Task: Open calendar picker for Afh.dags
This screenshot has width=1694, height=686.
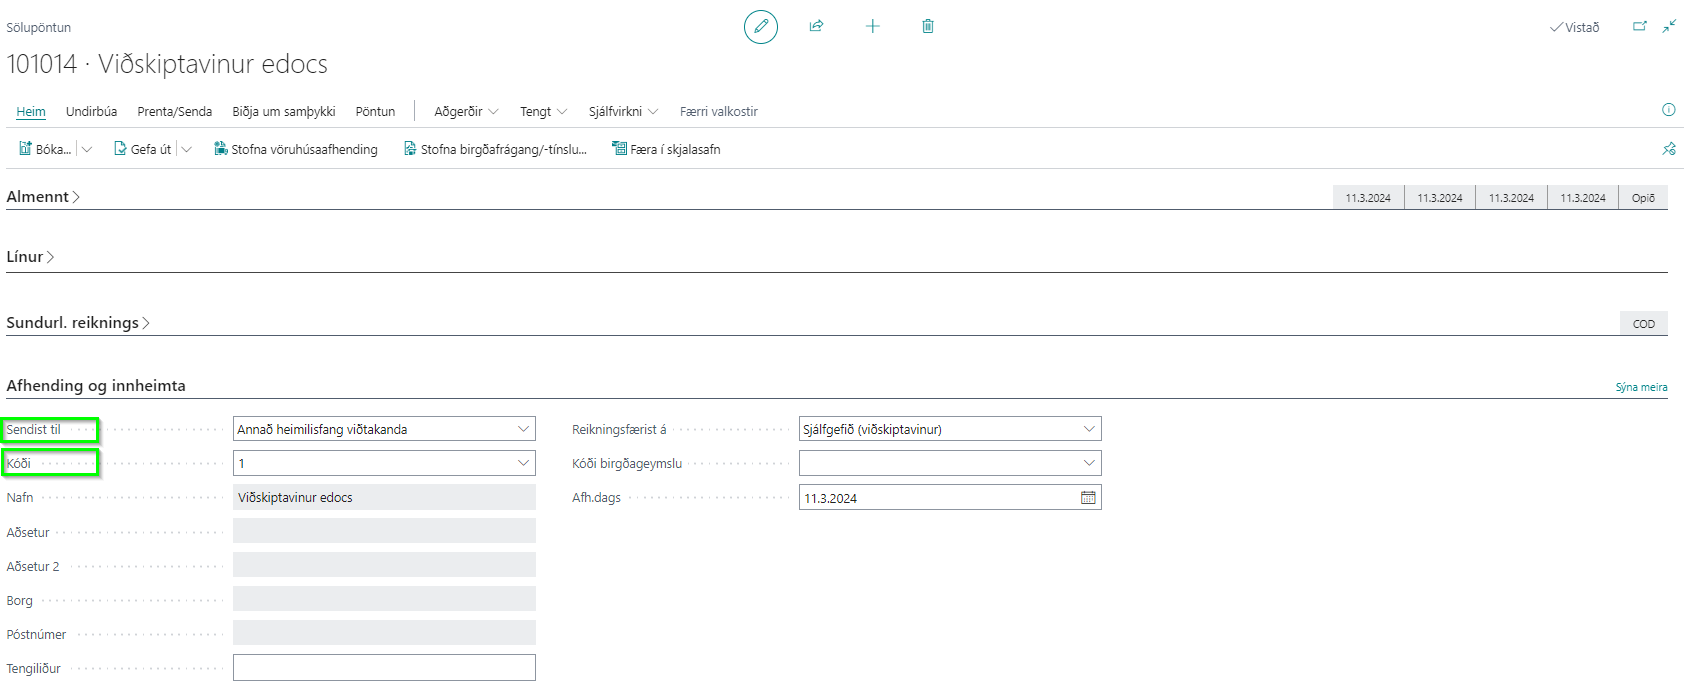Action: 1088,498
